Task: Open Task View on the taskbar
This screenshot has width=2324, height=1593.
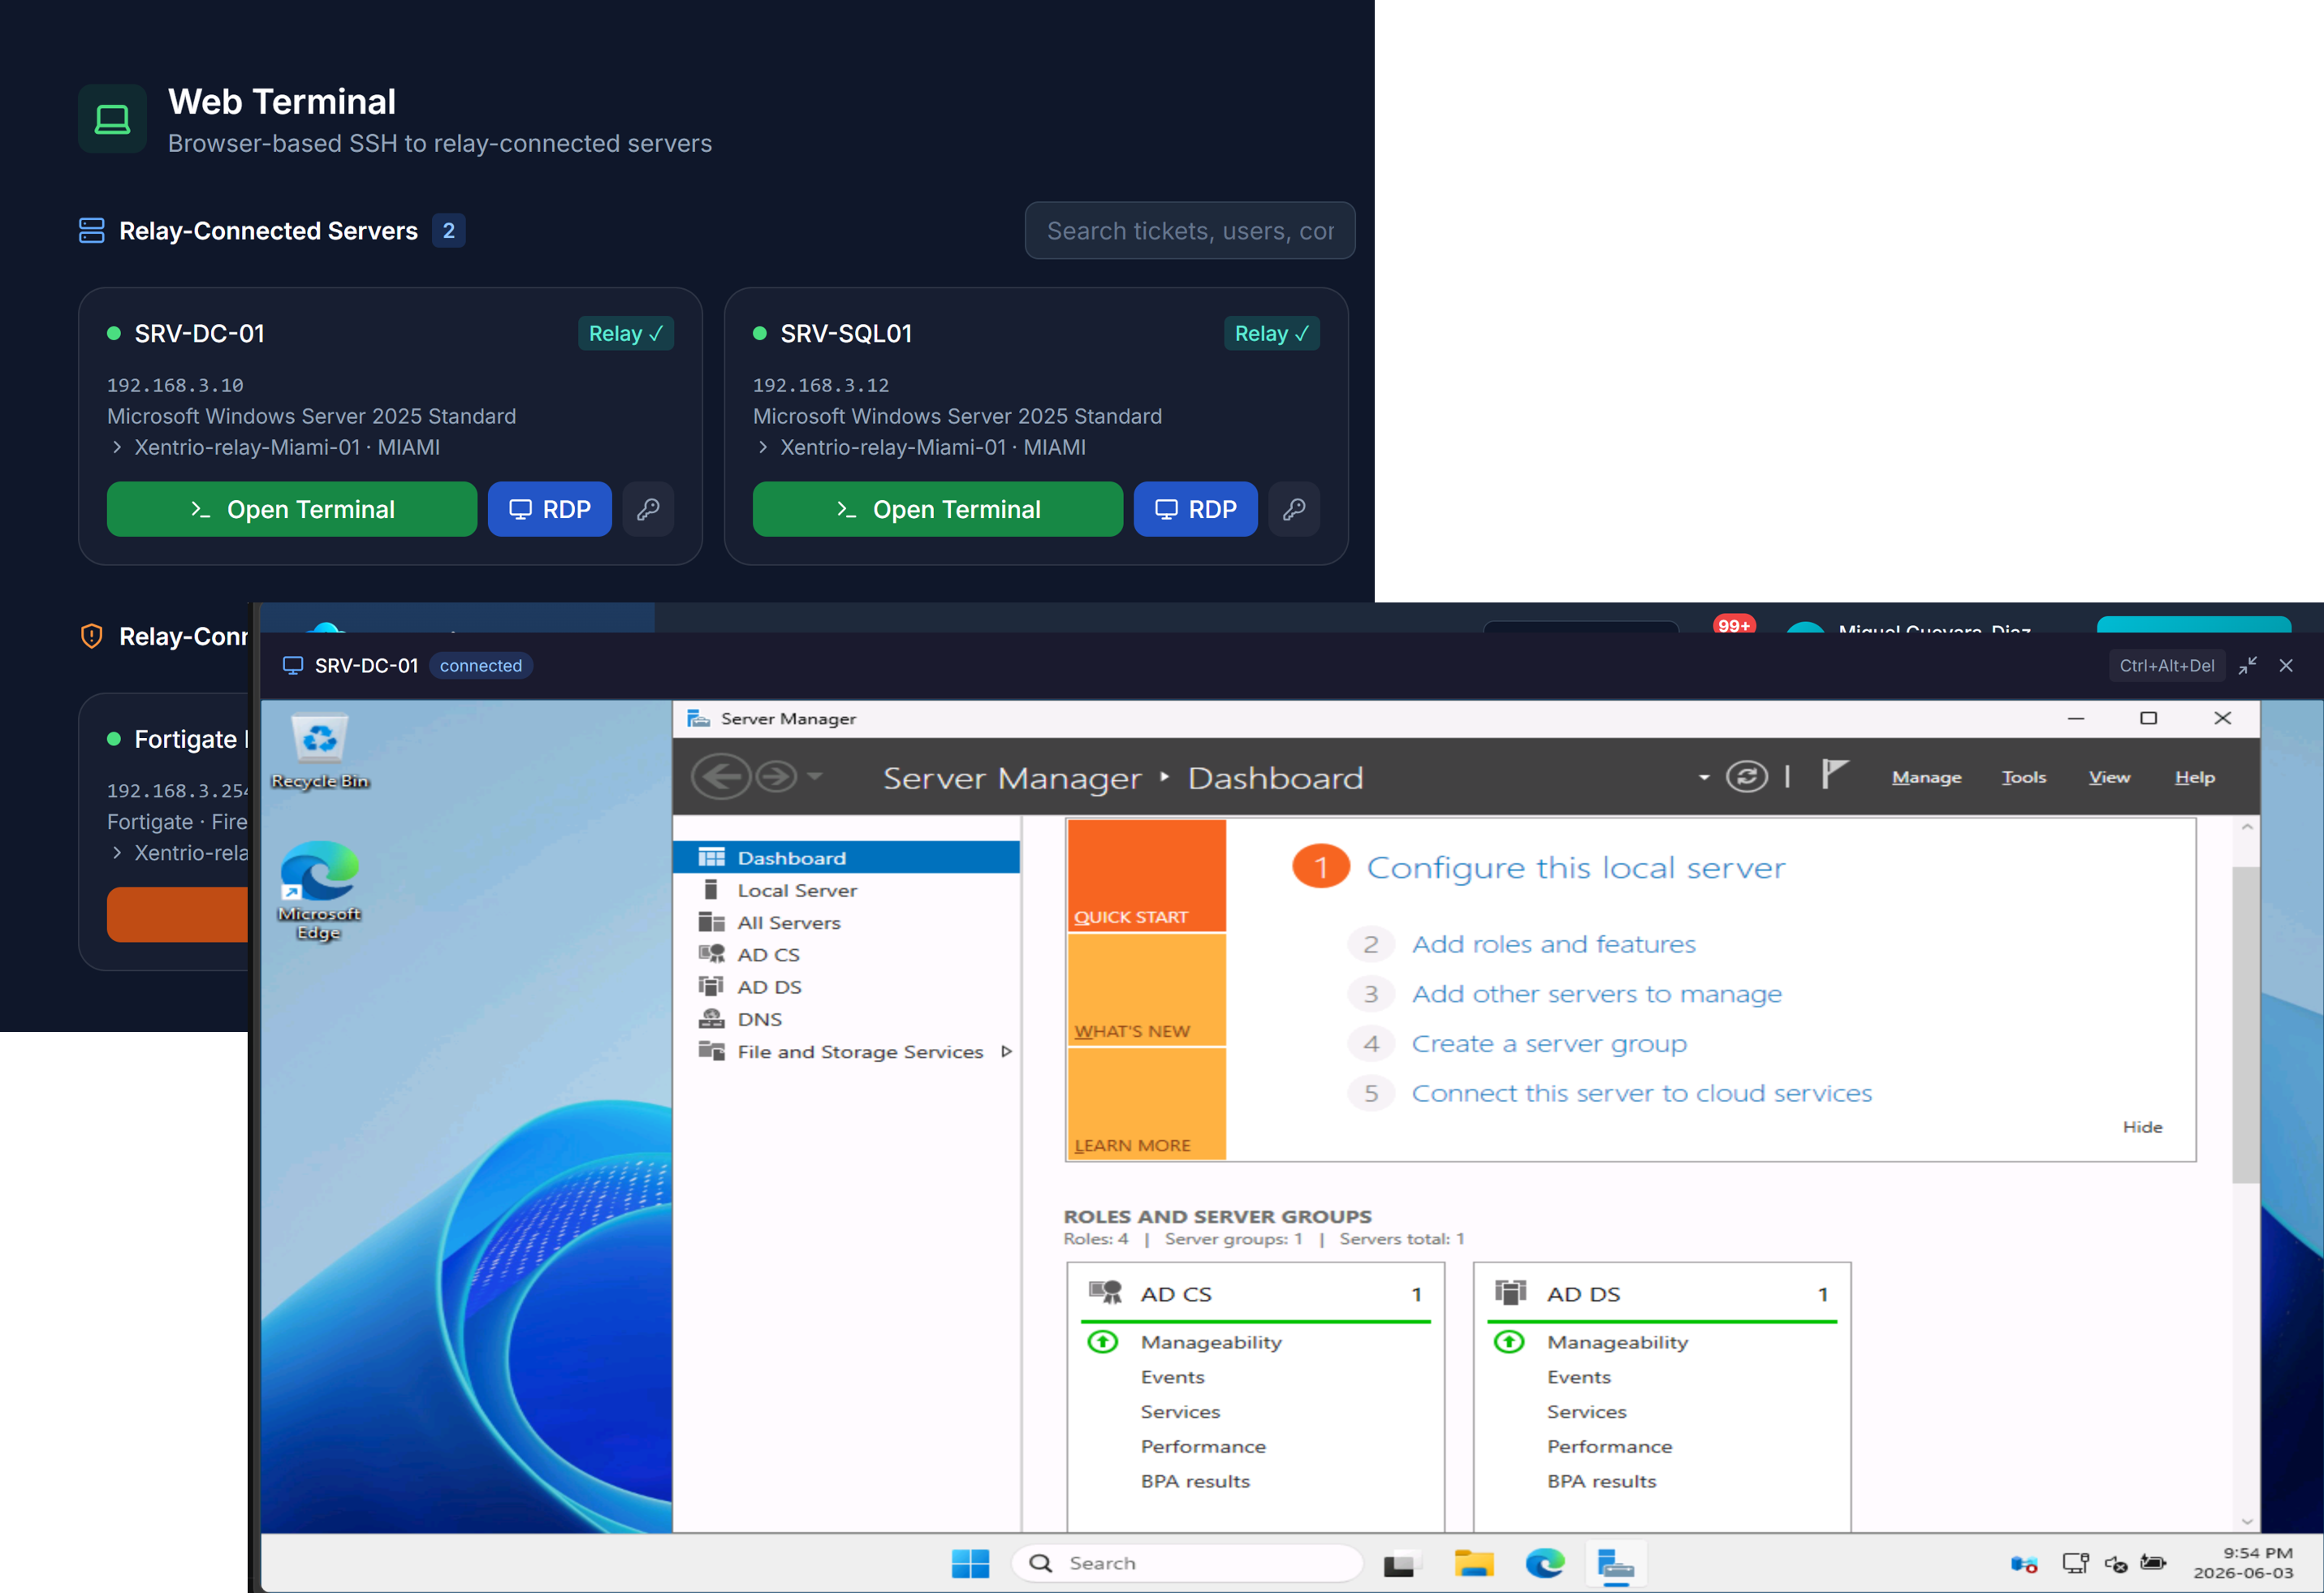Action: click(1400, 1563)
